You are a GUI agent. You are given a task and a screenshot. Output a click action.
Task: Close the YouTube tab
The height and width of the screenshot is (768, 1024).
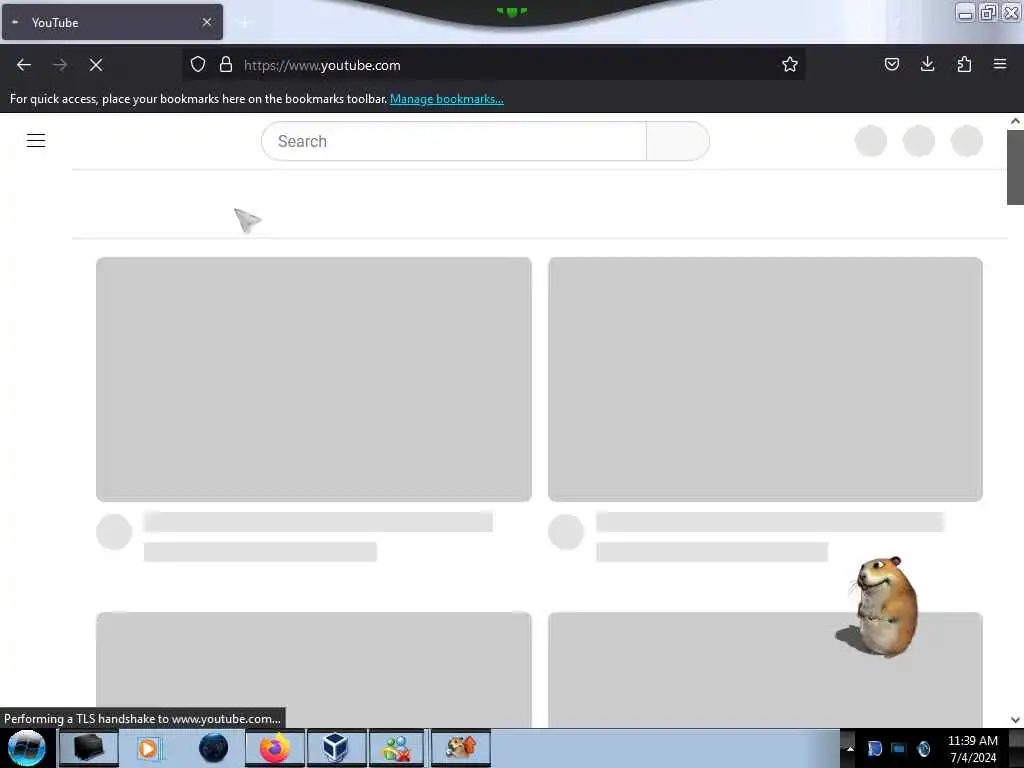click(x=207, y=22)
